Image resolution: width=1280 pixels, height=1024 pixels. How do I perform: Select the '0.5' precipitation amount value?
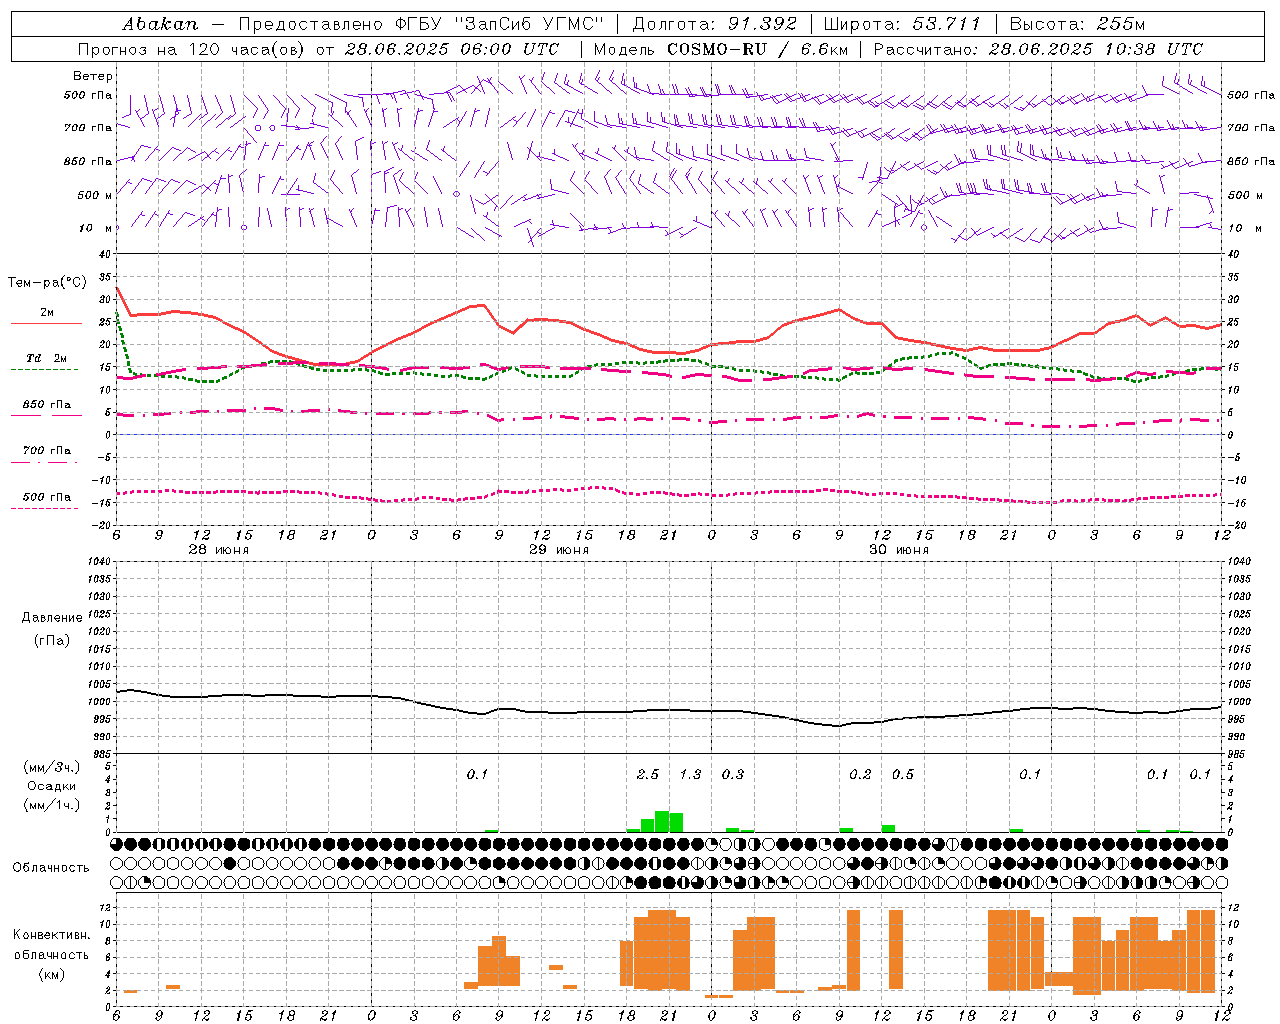tap(903, 775)
